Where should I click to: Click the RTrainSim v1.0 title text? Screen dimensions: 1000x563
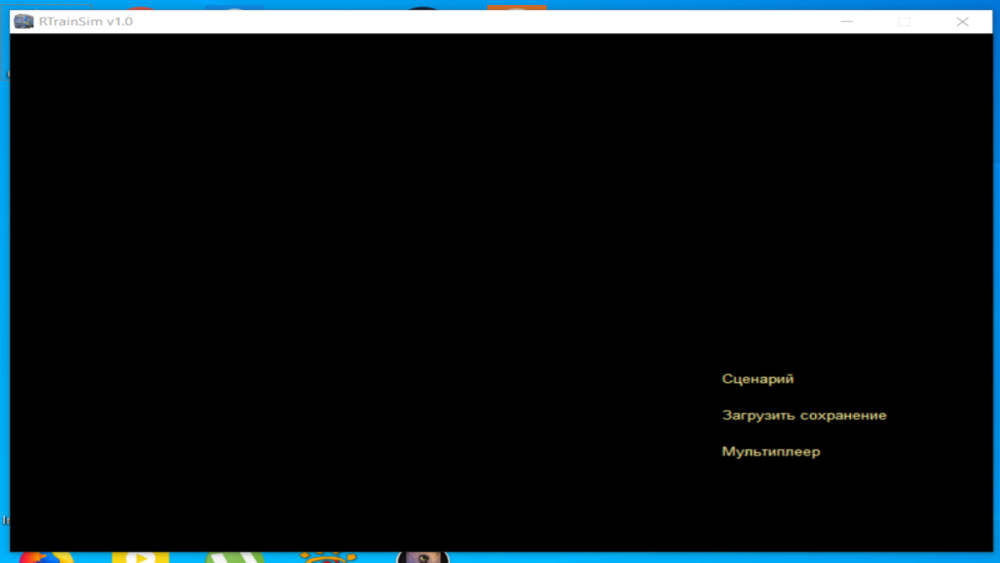pyautogui.click(x=85, y=21)
